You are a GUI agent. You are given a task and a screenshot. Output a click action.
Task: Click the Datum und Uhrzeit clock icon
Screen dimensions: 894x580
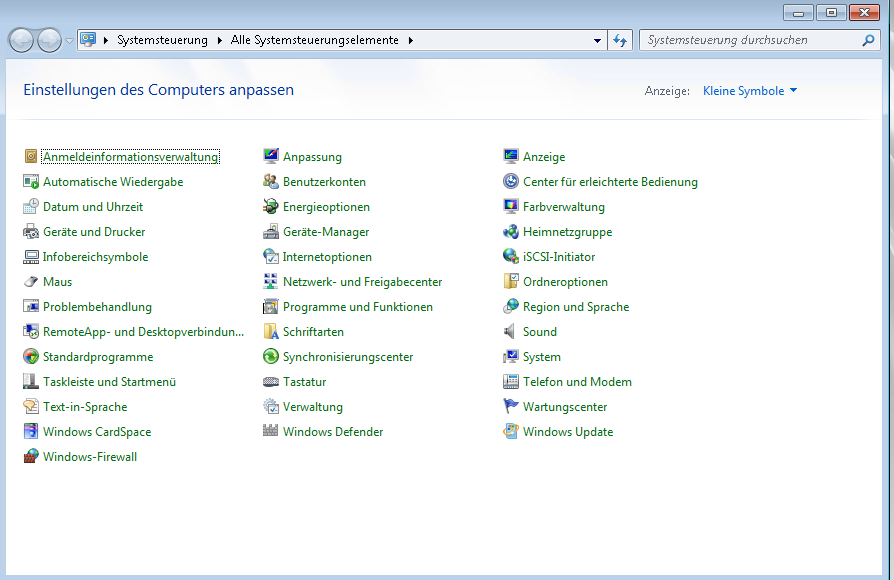click(31, 206)
